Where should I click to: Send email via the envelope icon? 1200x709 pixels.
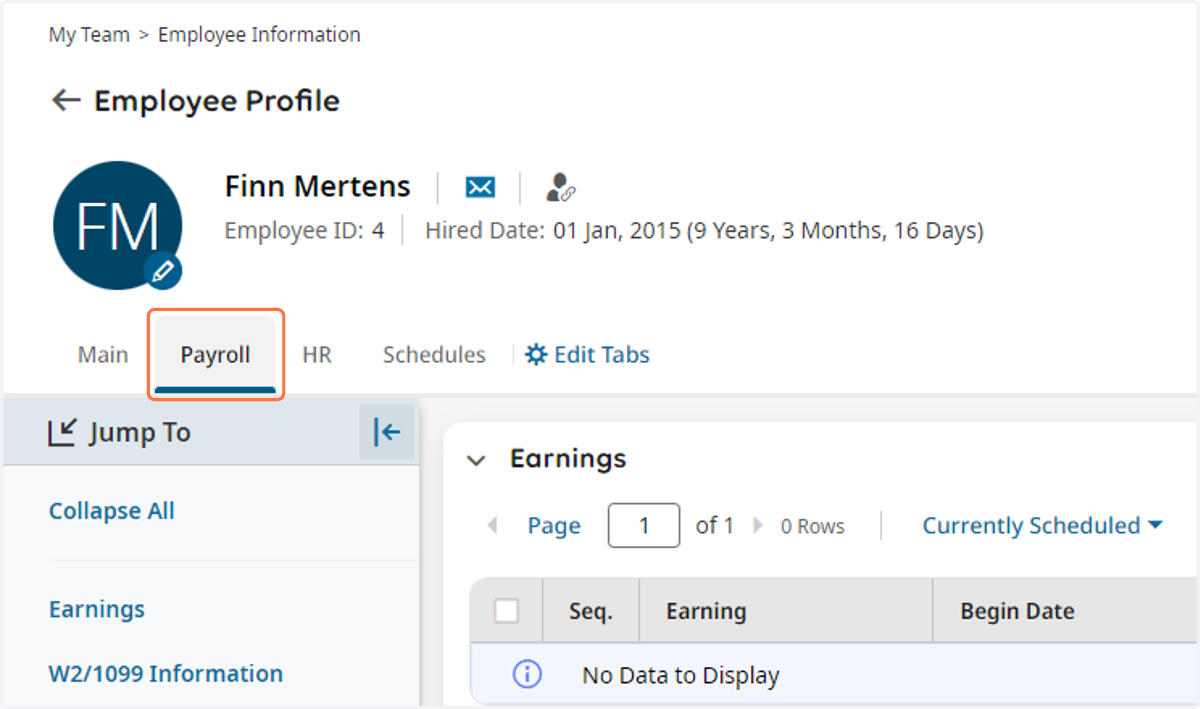481,187
